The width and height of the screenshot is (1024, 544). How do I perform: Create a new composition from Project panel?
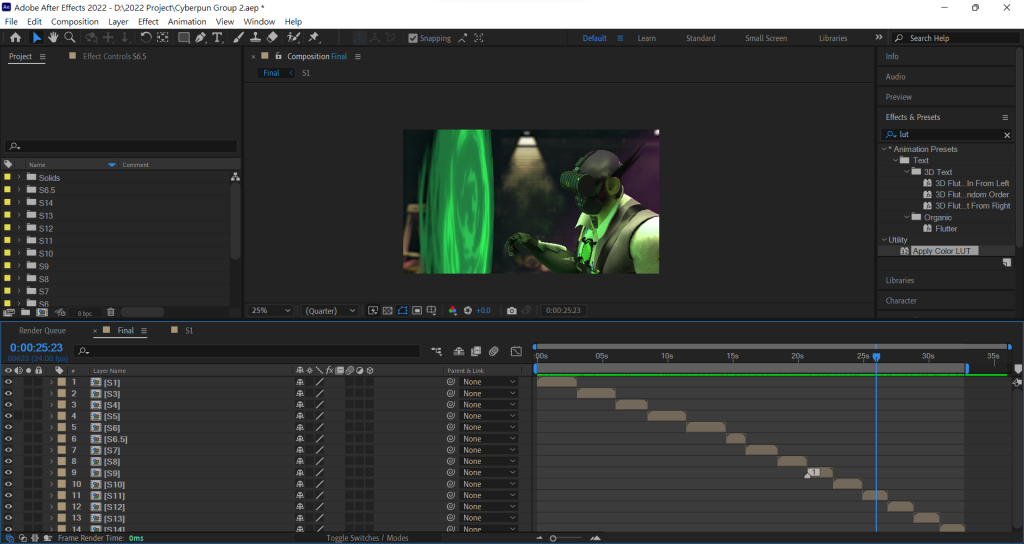pyautogui.click(x=42, y=312)
